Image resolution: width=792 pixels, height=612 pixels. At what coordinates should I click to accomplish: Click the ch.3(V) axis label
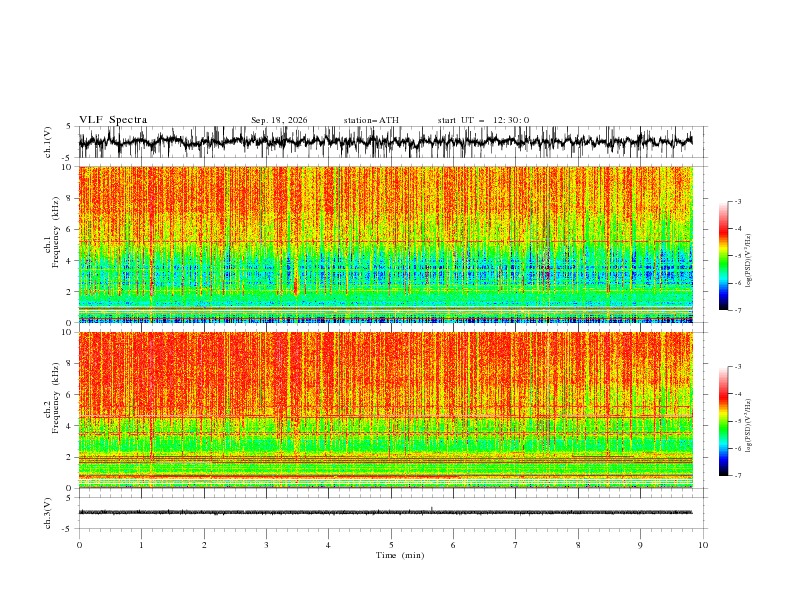48,513
